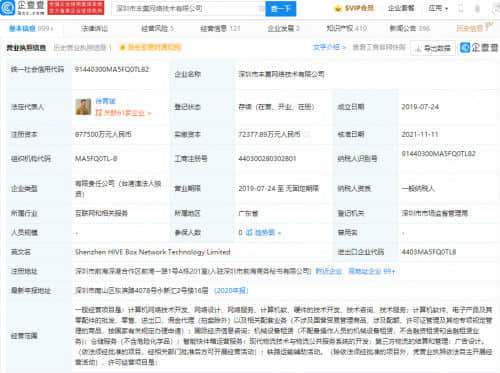Select the English name Shenzhen HIVE Box Network
This screenshot has width=500, height=373.
(152, 252)
